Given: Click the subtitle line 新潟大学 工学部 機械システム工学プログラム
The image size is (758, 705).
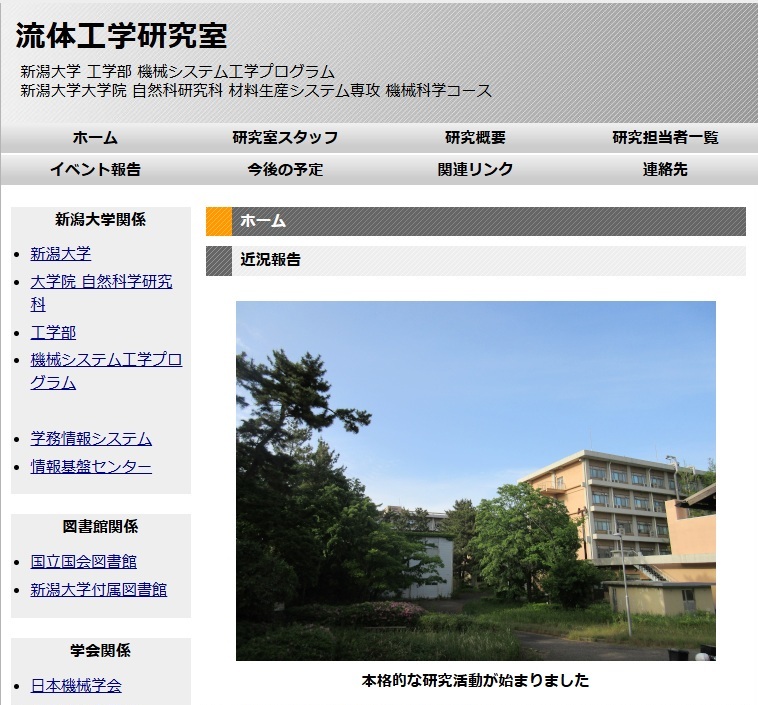Looking at the screenshot, I should click(177, 72).
